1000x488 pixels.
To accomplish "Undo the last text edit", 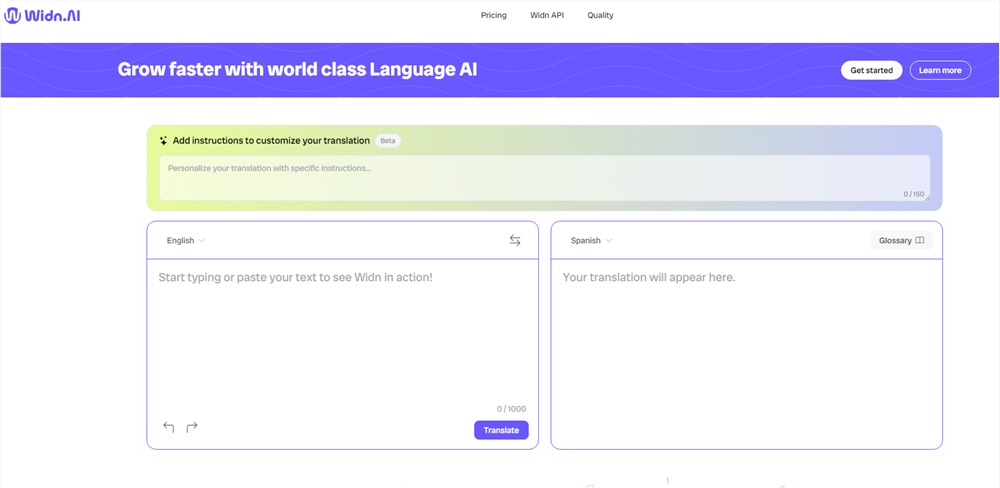I will 168,427.
